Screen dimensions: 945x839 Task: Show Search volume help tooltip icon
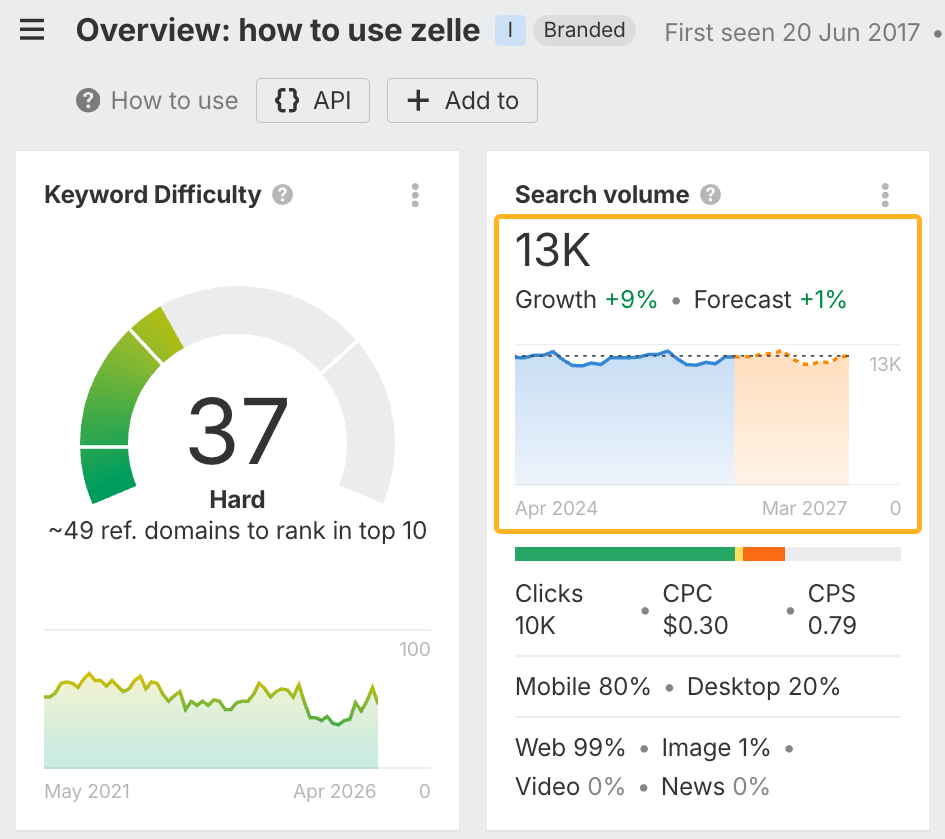pos(710,195)
